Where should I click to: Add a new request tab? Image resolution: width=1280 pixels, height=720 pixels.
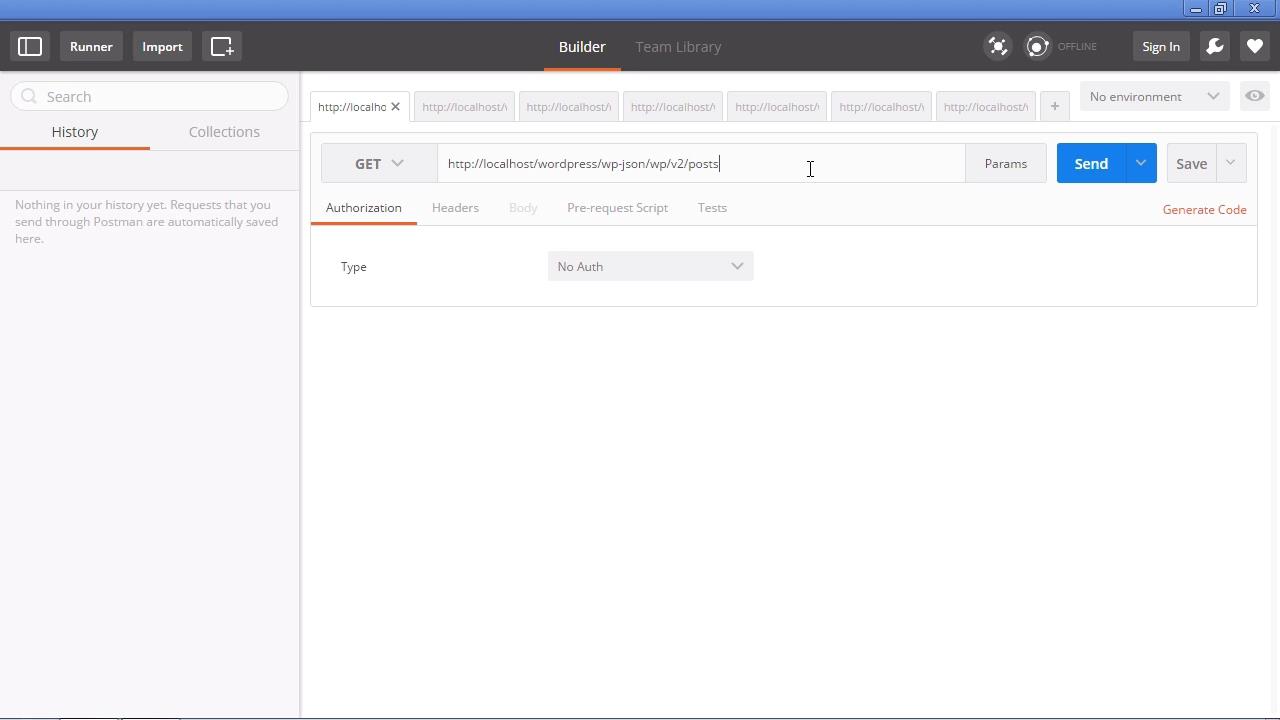point(1054,107)
